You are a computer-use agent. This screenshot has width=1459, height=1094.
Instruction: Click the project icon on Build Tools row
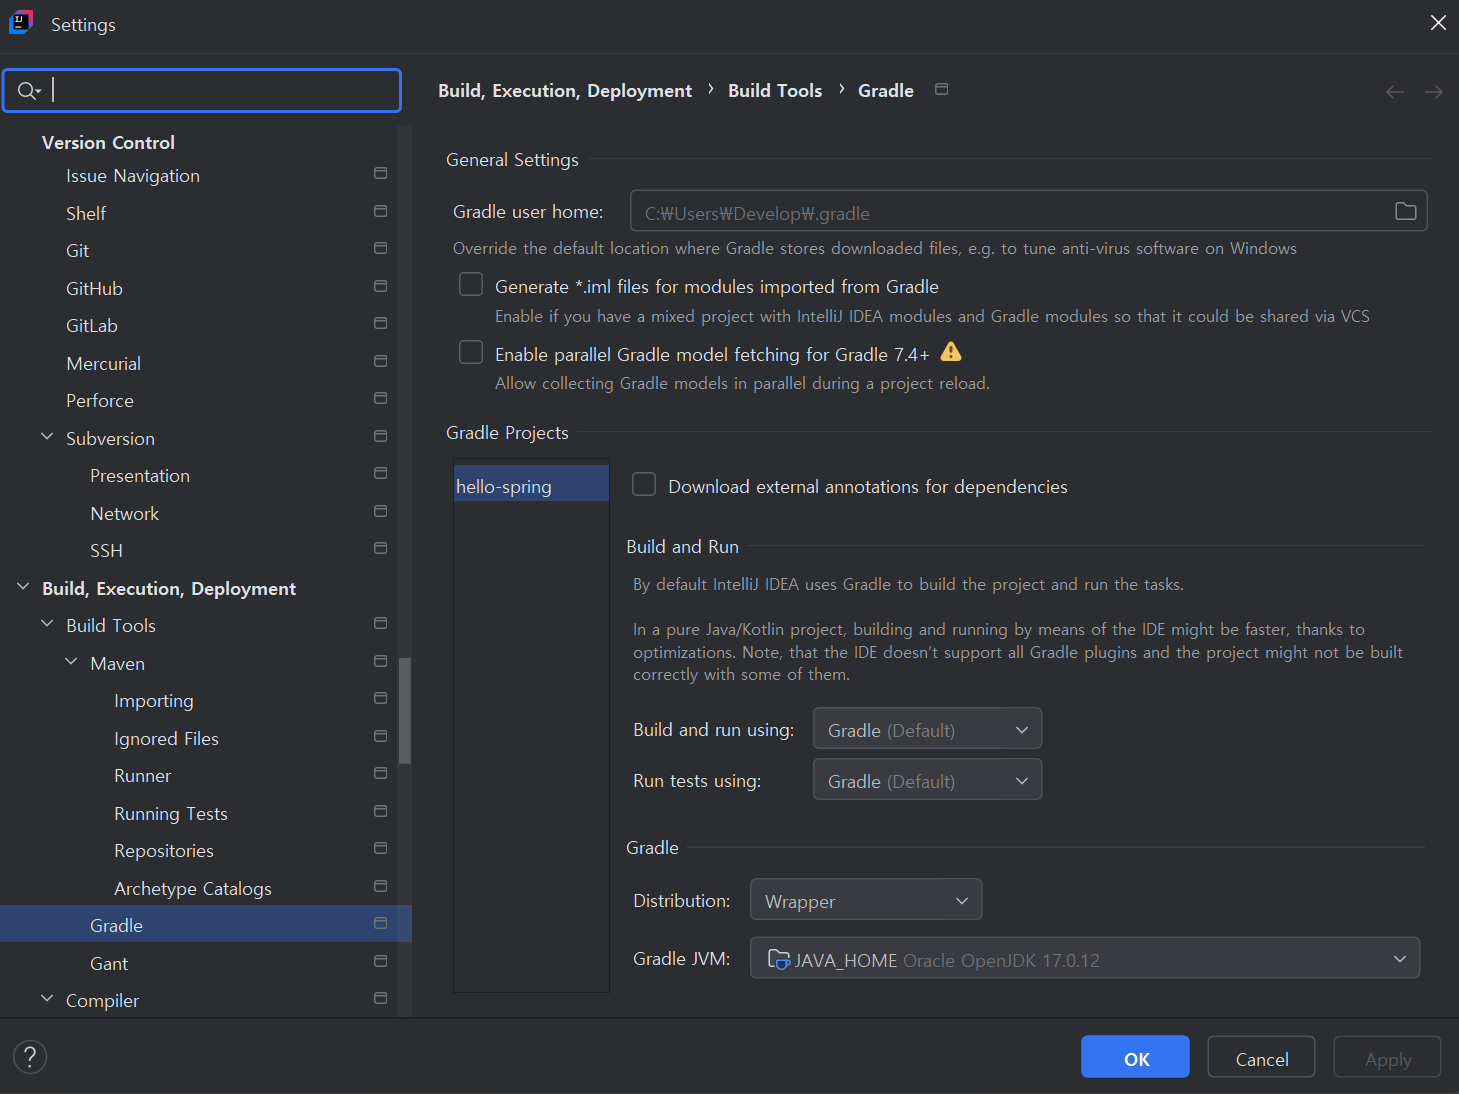click(380, 623)
